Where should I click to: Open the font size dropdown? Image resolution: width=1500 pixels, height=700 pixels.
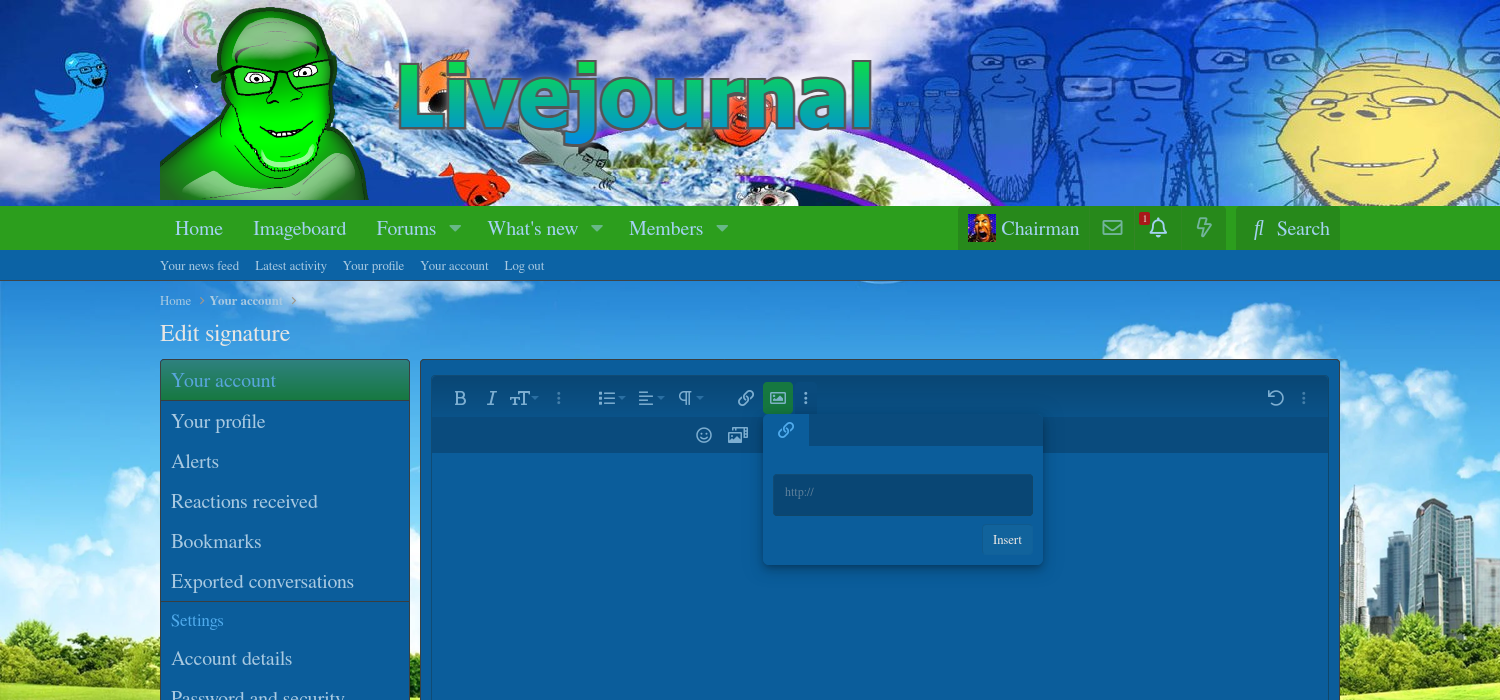pos(524,398)
